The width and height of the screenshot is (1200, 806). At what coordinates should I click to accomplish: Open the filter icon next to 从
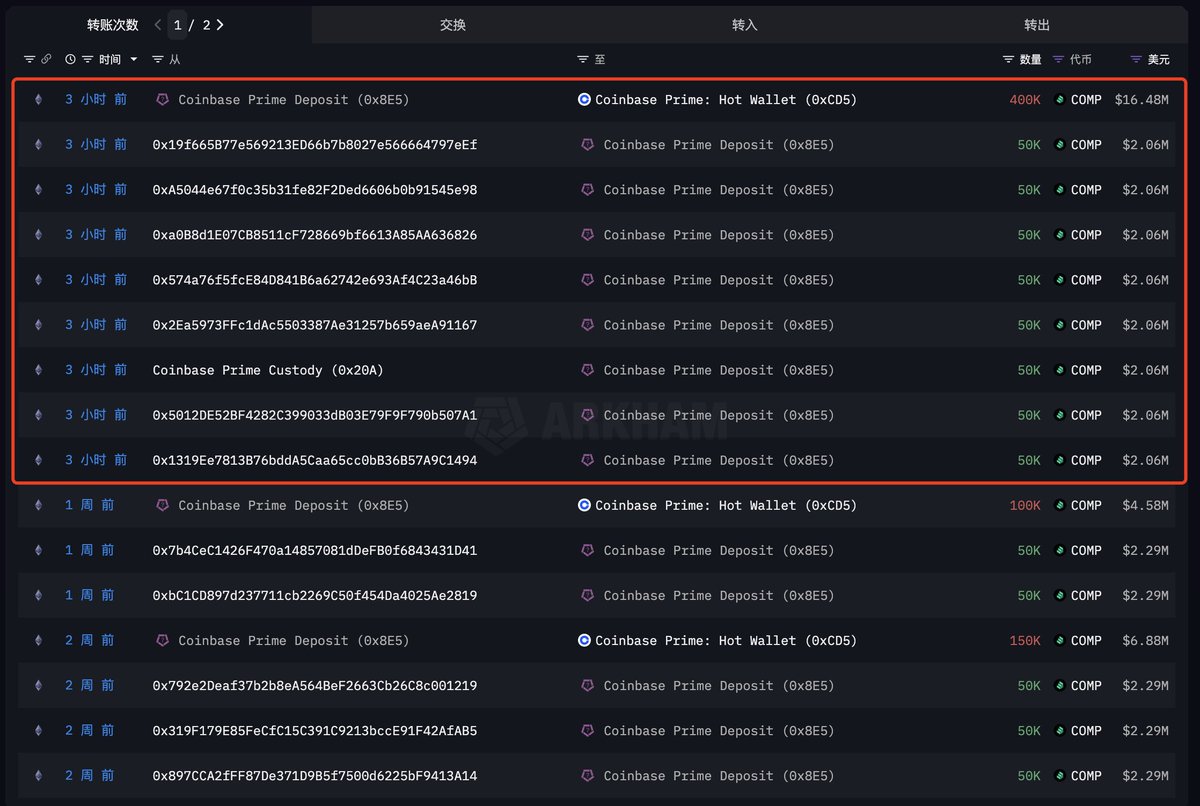(x=158, y=60)
